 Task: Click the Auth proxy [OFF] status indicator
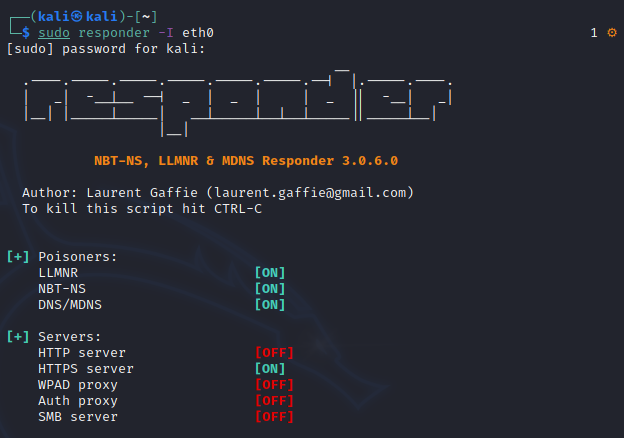[274, 401]
